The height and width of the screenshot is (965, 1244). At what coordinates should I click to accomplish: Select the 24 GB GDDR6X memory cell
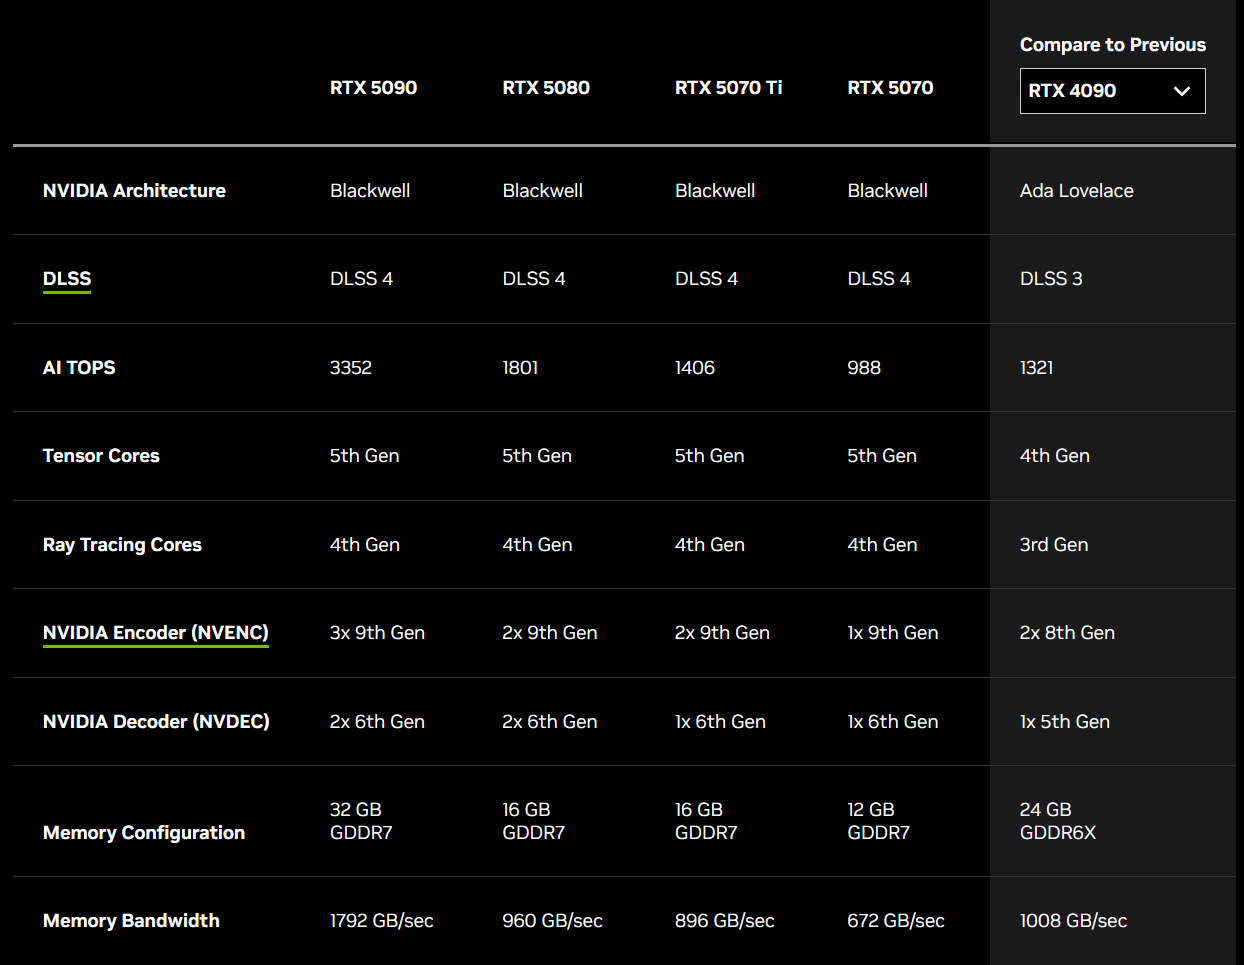tap(1057, 821)
